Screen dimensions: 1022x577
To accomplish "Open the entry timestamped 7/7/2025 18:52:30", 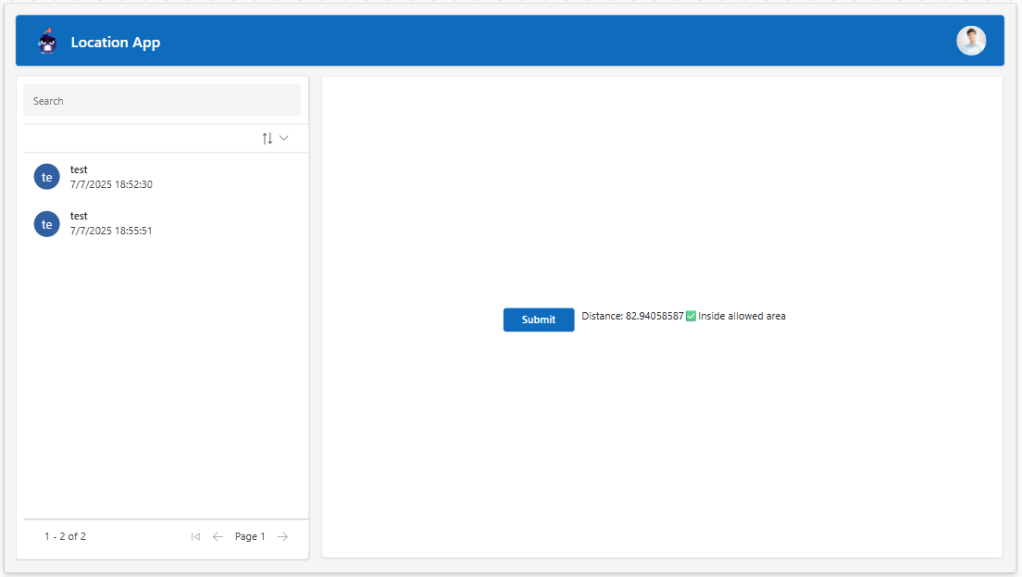I will point(111,185).
